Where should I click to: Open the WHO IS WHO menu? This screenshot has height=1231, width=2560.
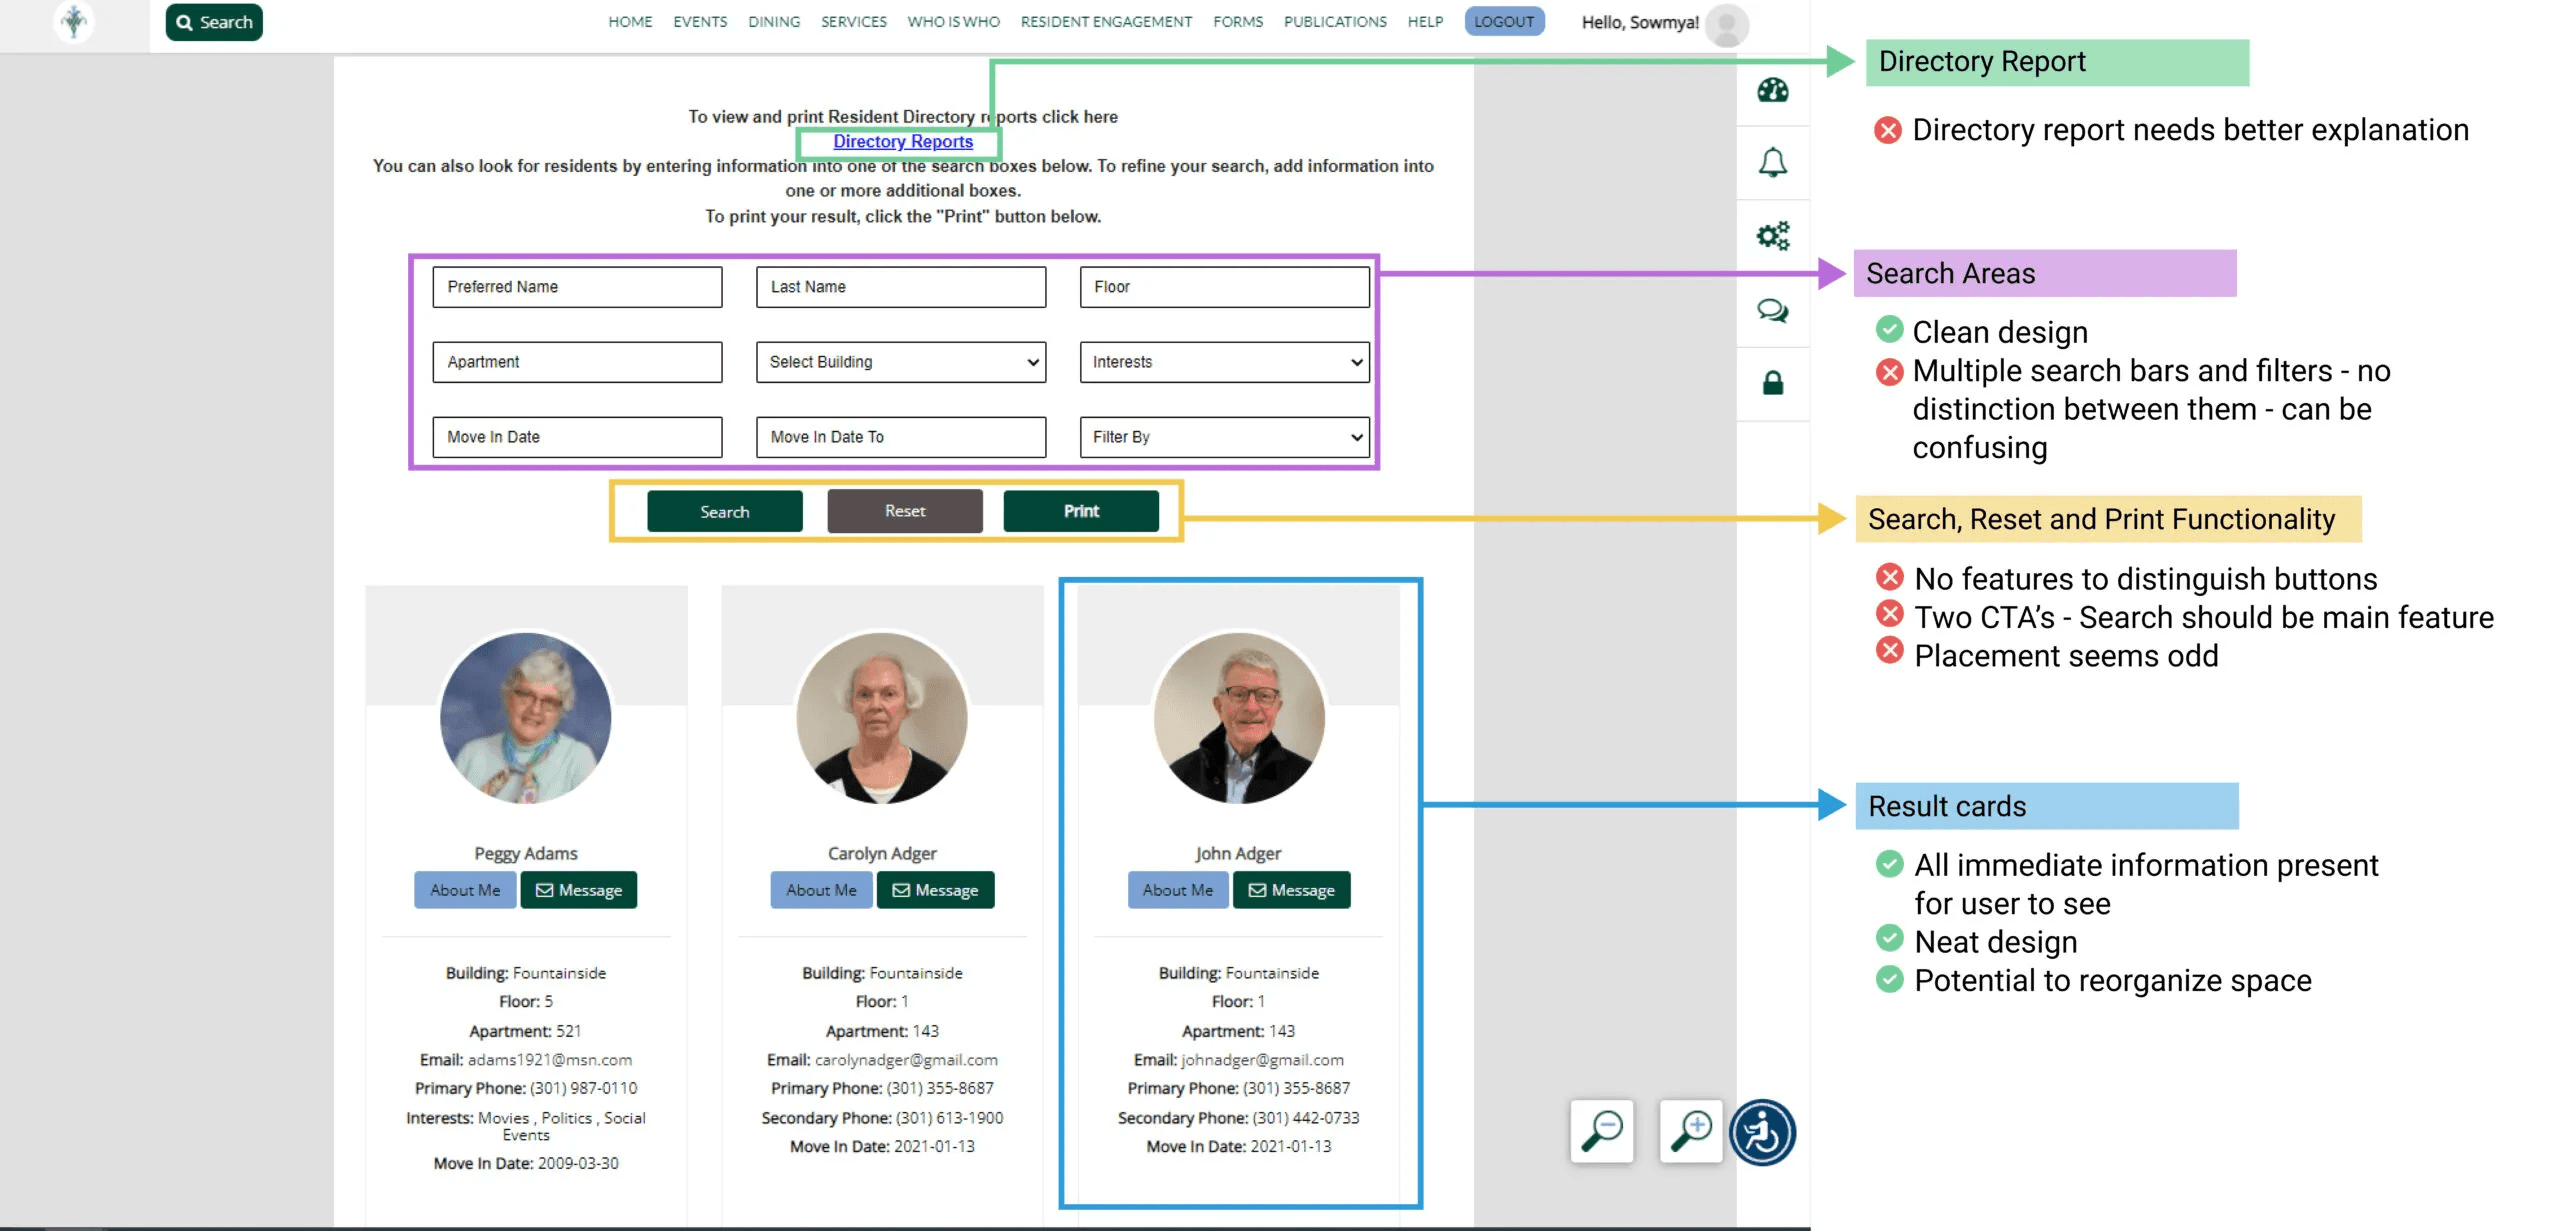point(953,22)
